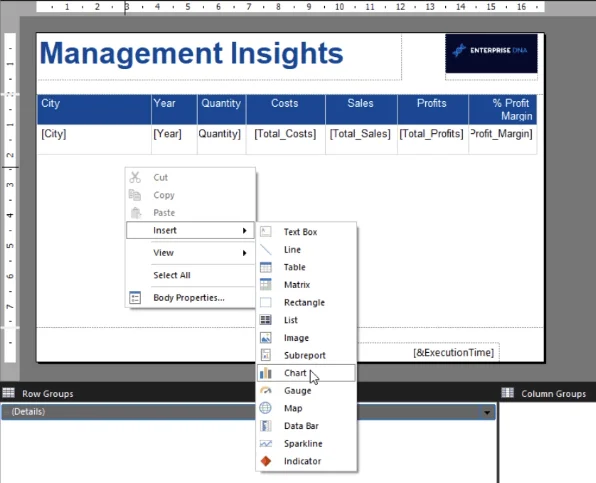596x483 pixels.
Task: Open the Details row group dropdown arrow
Action: (x=487, y=412)
